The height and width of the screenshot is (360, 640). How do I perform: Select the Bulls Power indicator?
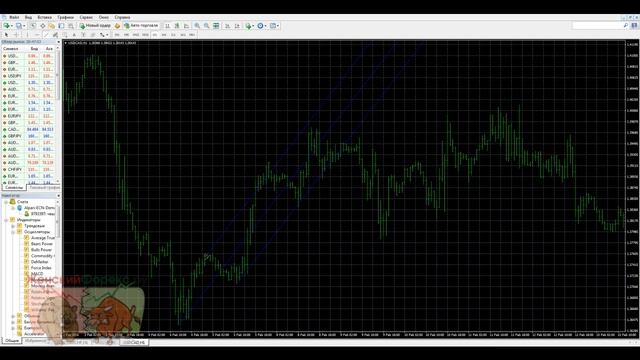point(42,250)
